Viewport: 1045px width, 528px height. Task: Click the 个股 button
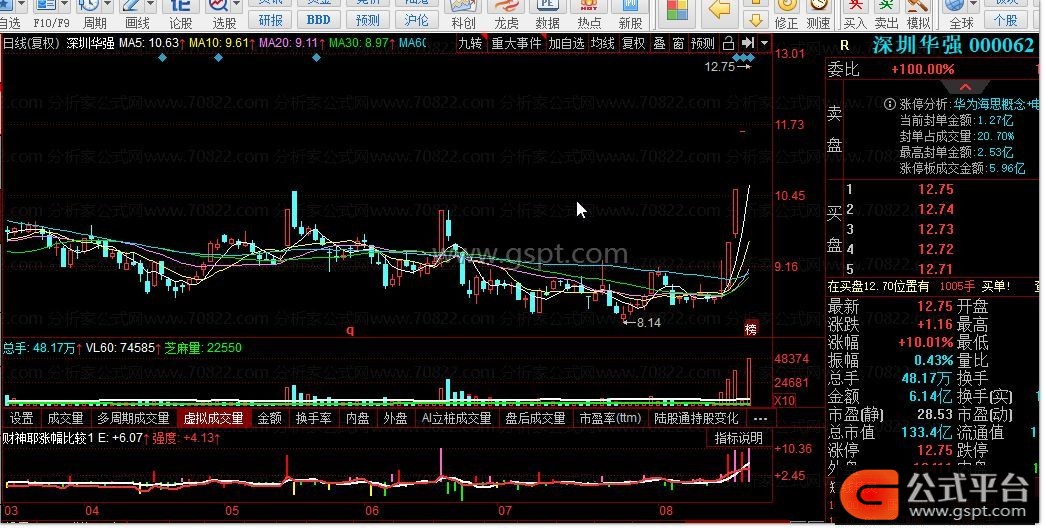pos(1006,20)
